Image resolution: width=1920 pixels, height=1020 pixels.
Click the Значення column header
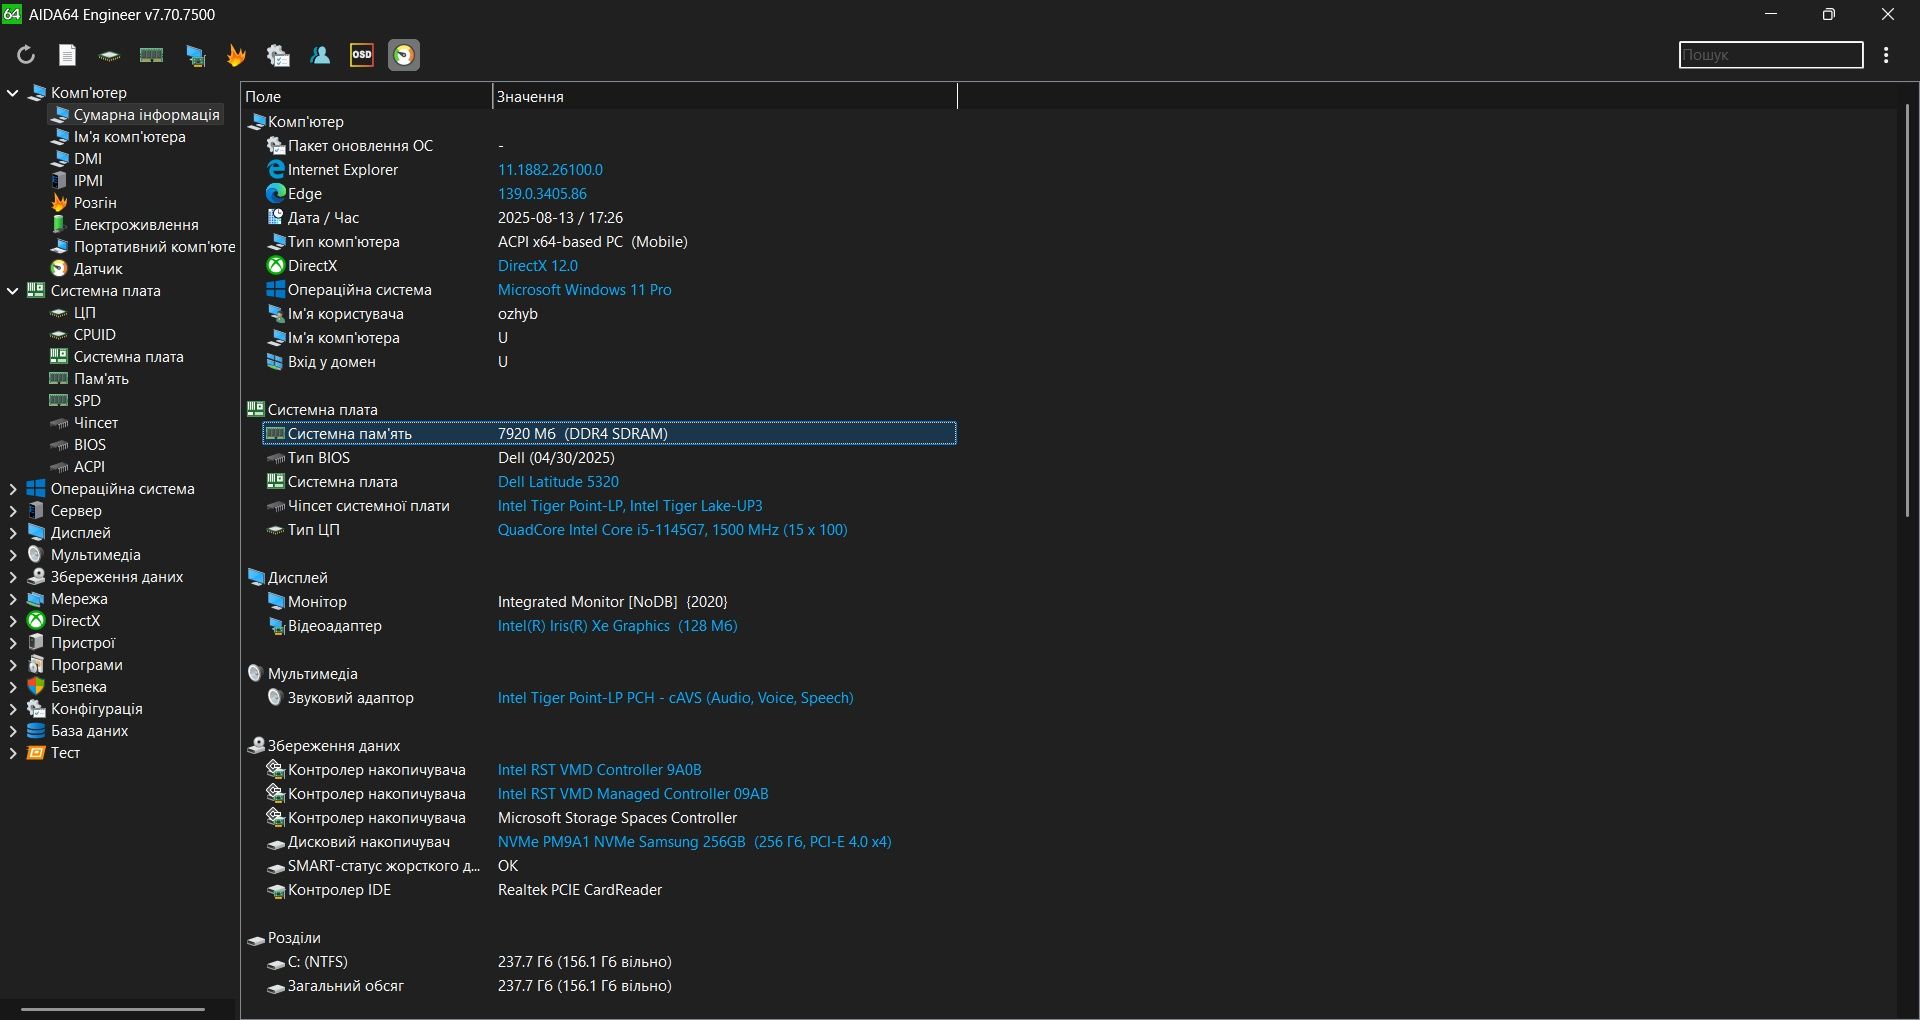pyautogui.click(x=725, y=97)
